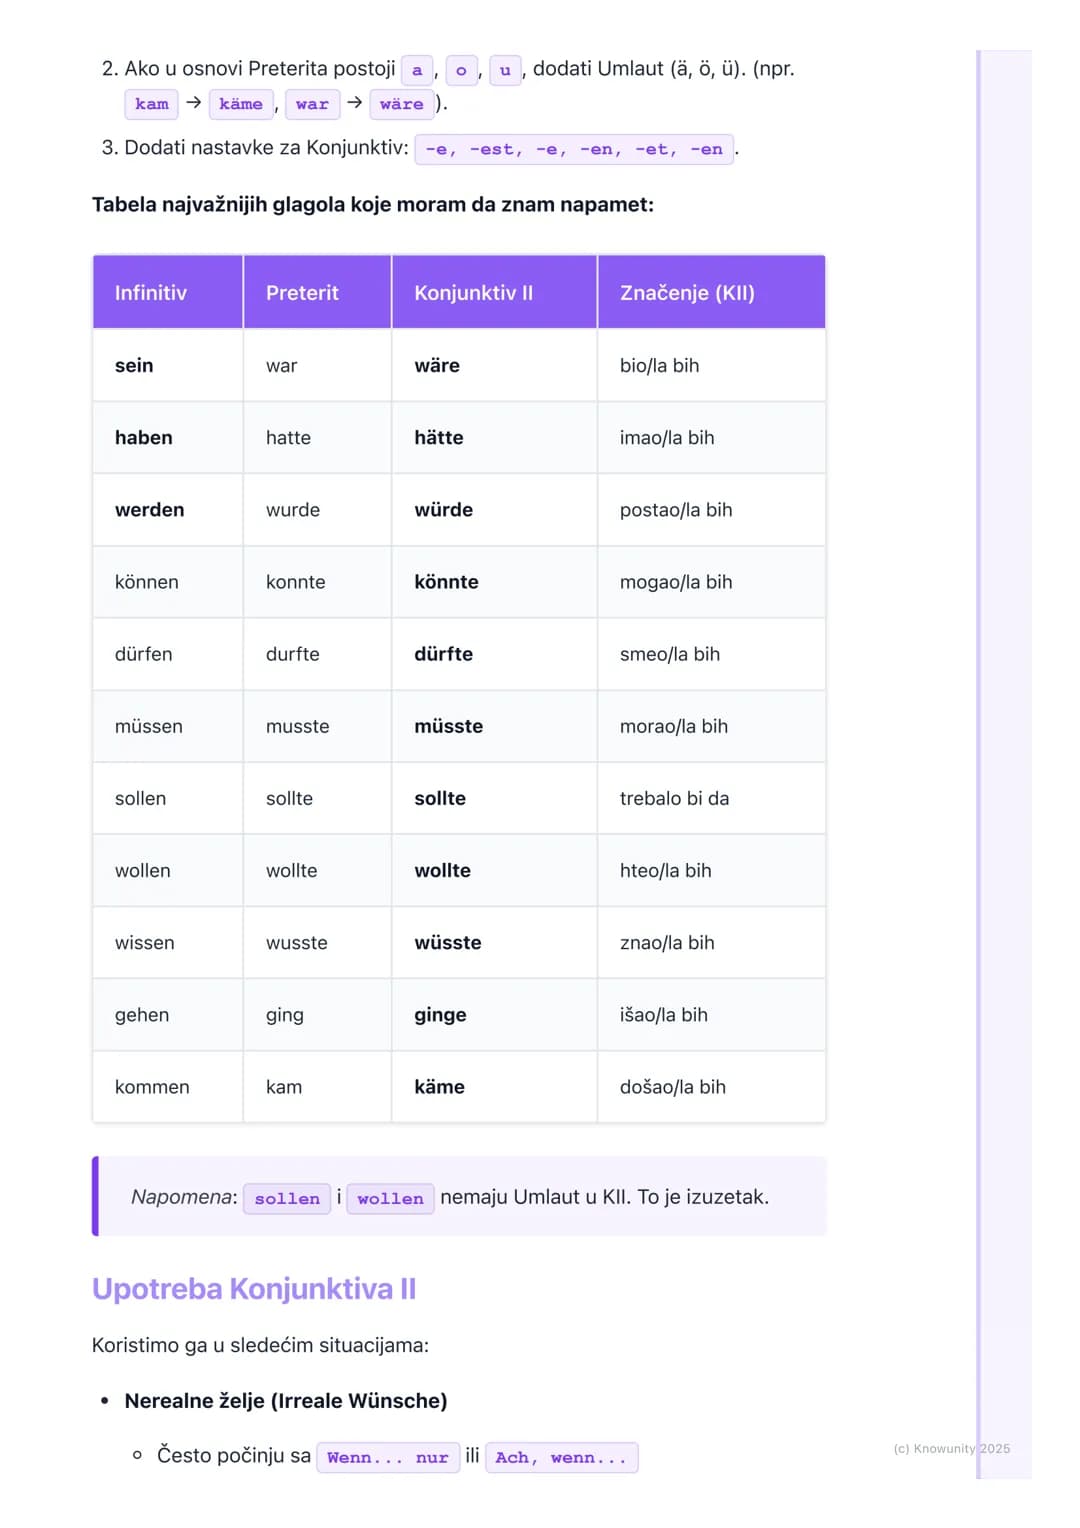1080x1528 pixels.
Task: Click the 'Nerealne želje (Irreale Wünsche)' bullet
Action: tap(285, 1401)
